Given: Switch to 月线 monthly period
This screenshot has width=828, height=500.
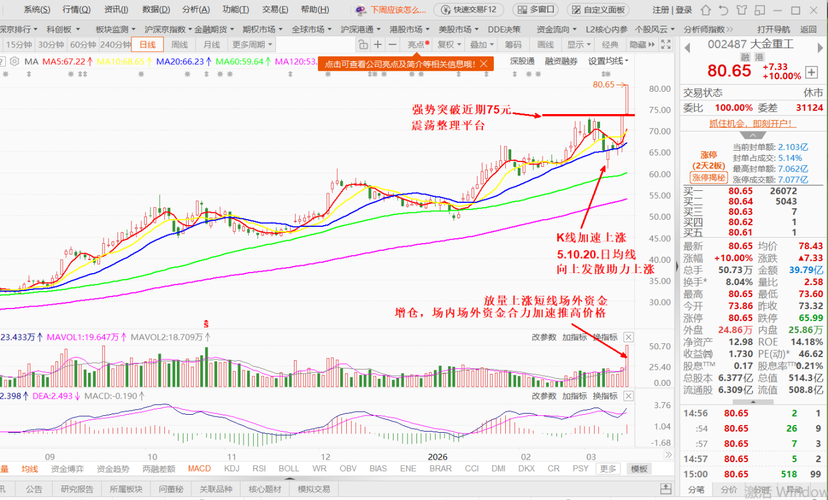Looking at the screenshot, I should coord(211,45).
